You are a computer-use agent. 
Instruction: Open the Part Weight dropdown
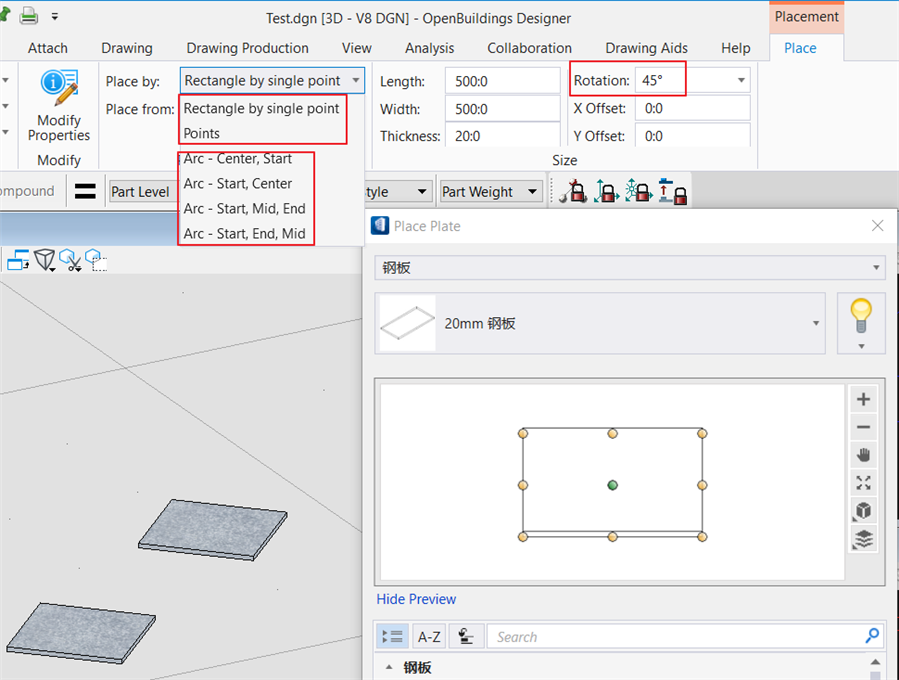(x=491, y=192)
